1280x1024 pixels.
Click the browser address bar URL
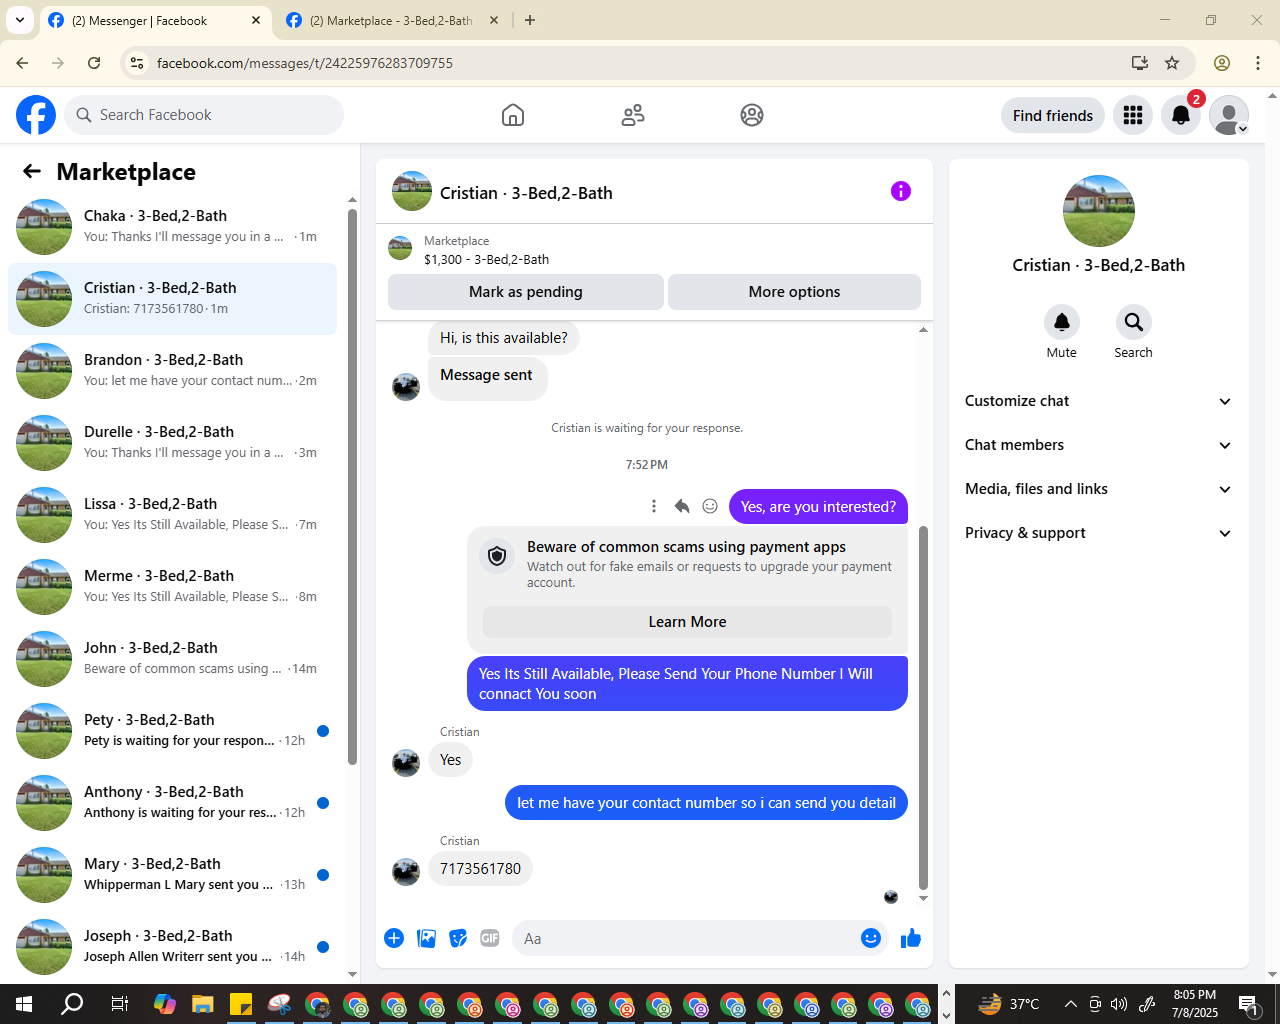click(305, 63)
